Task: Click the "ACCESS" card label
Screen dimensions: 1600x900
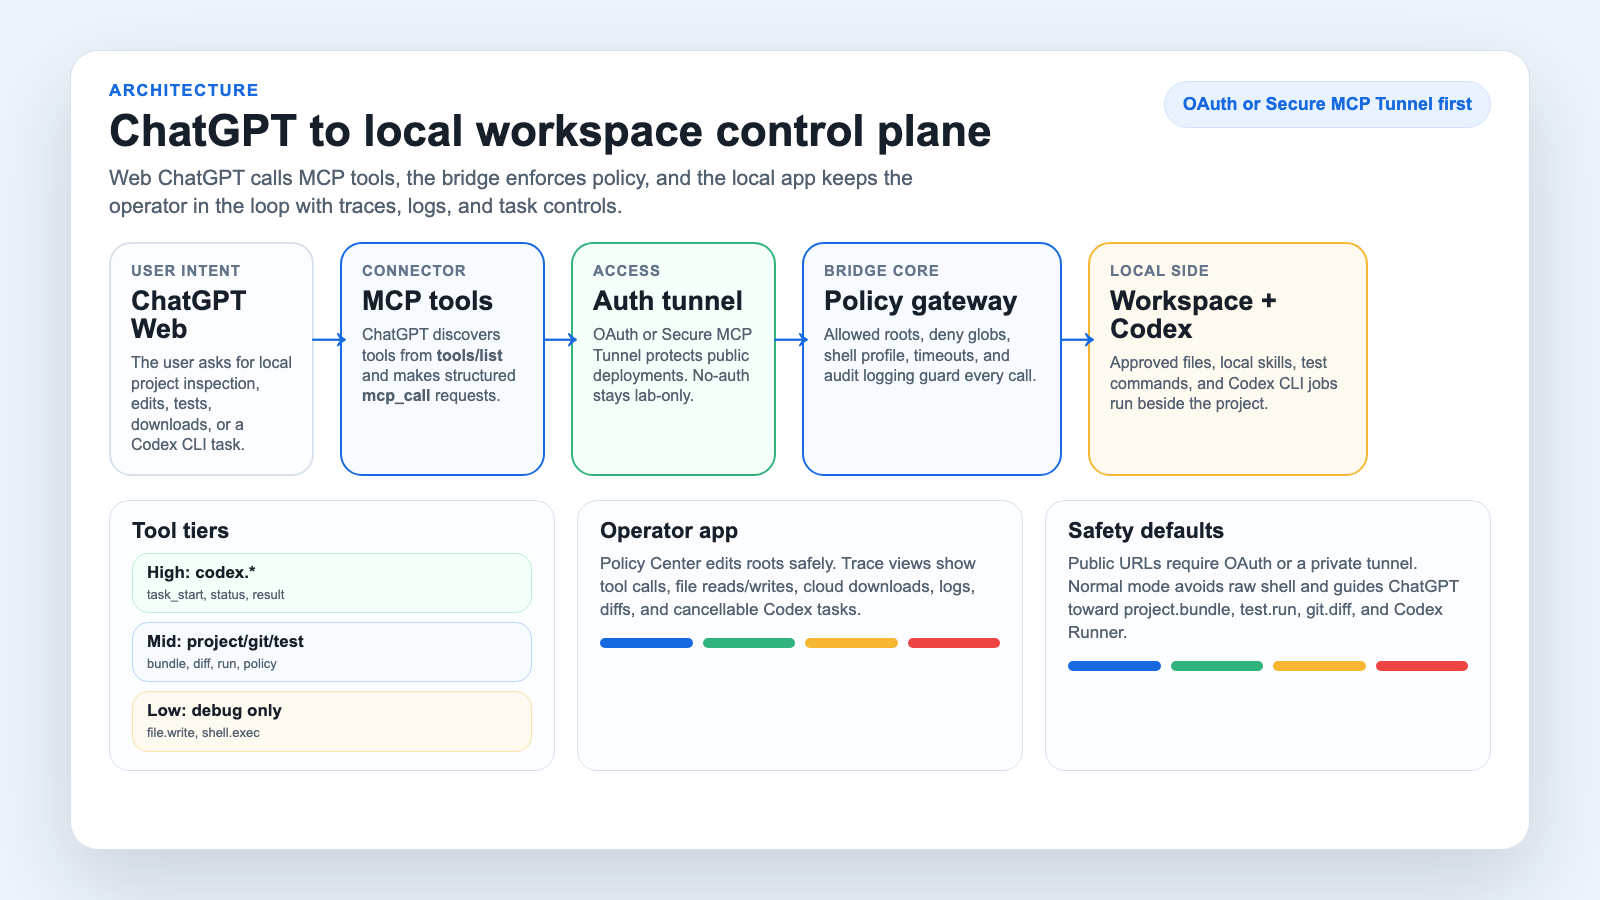Action: pos(627,271)
